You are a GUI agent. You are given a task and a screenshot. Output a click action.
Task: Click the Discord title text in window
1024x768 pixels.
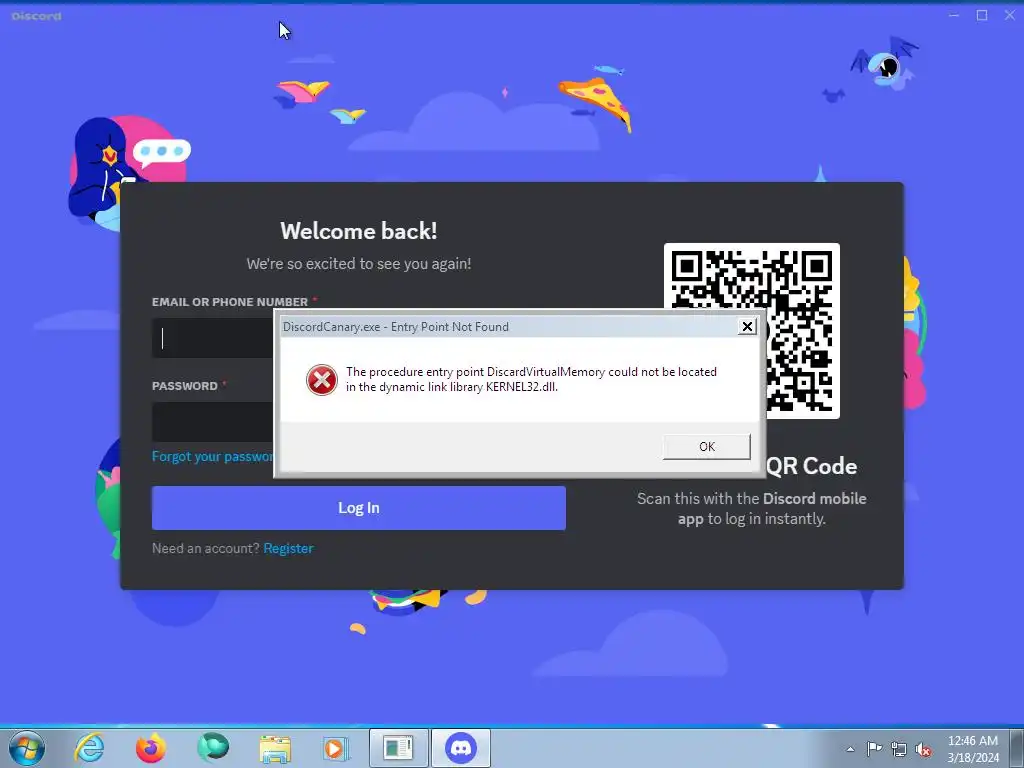(36, 16)
